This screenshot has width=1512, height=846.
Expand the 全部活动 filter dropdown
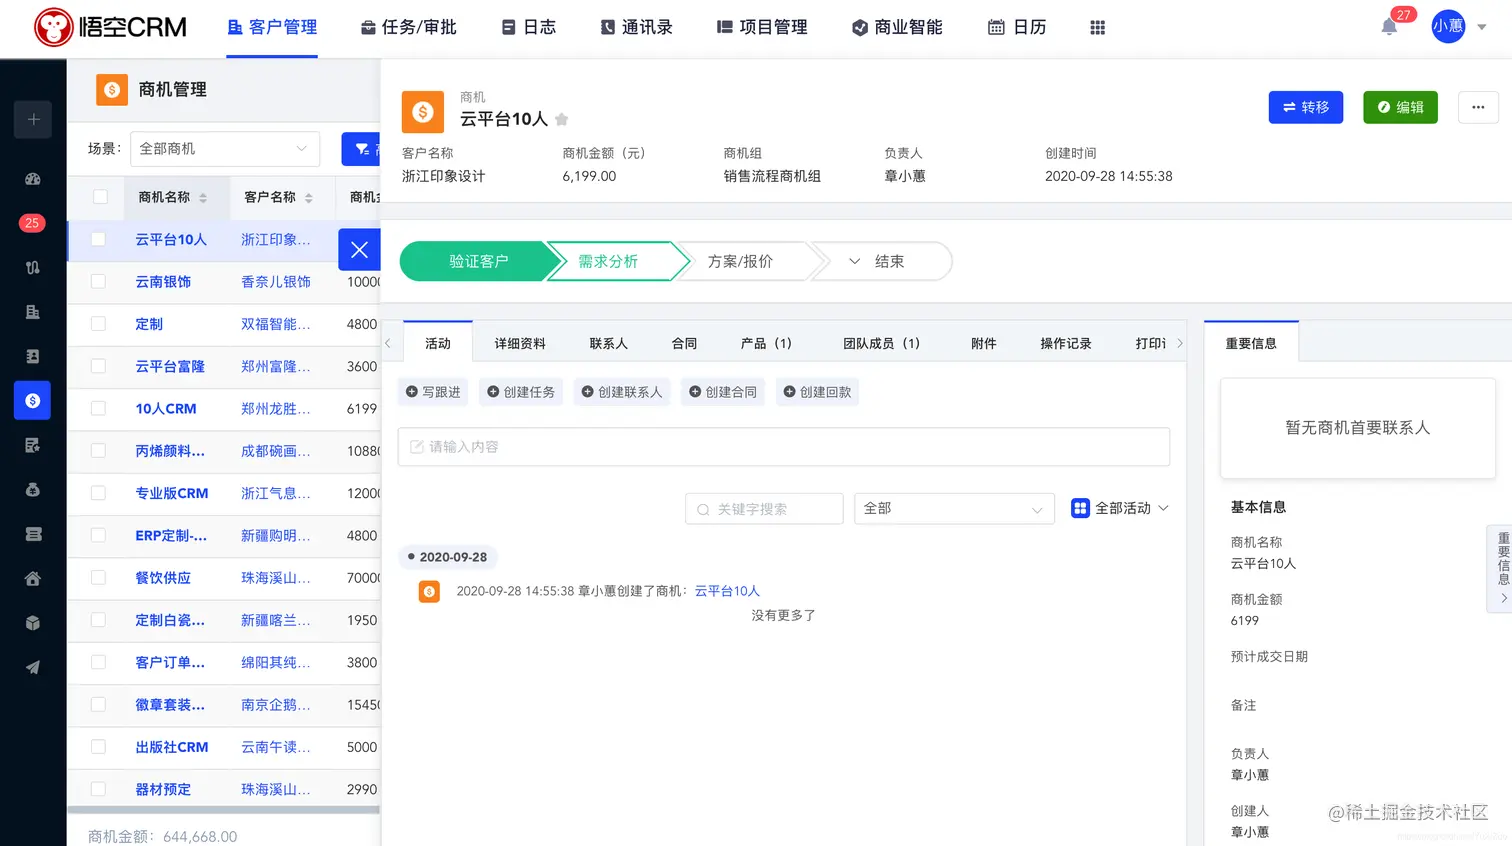pos(1120,508)
